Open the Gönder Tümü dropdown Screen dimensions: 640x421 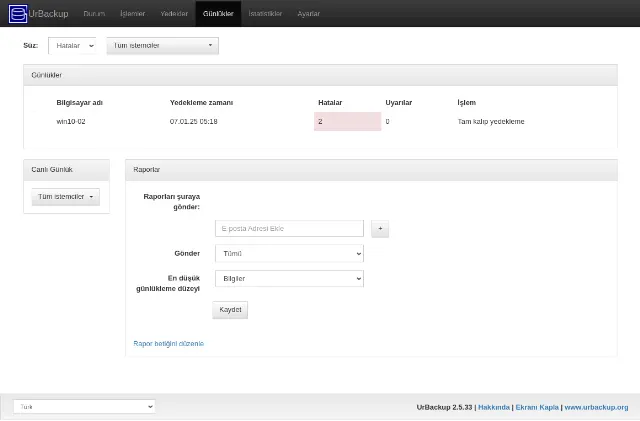289,254
